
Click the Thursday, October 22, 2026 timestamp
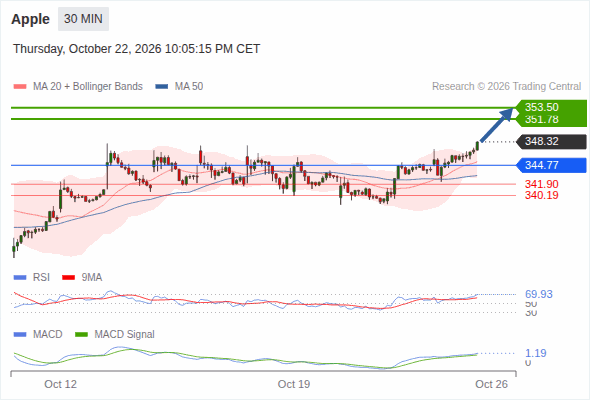[x=137, y=49]
